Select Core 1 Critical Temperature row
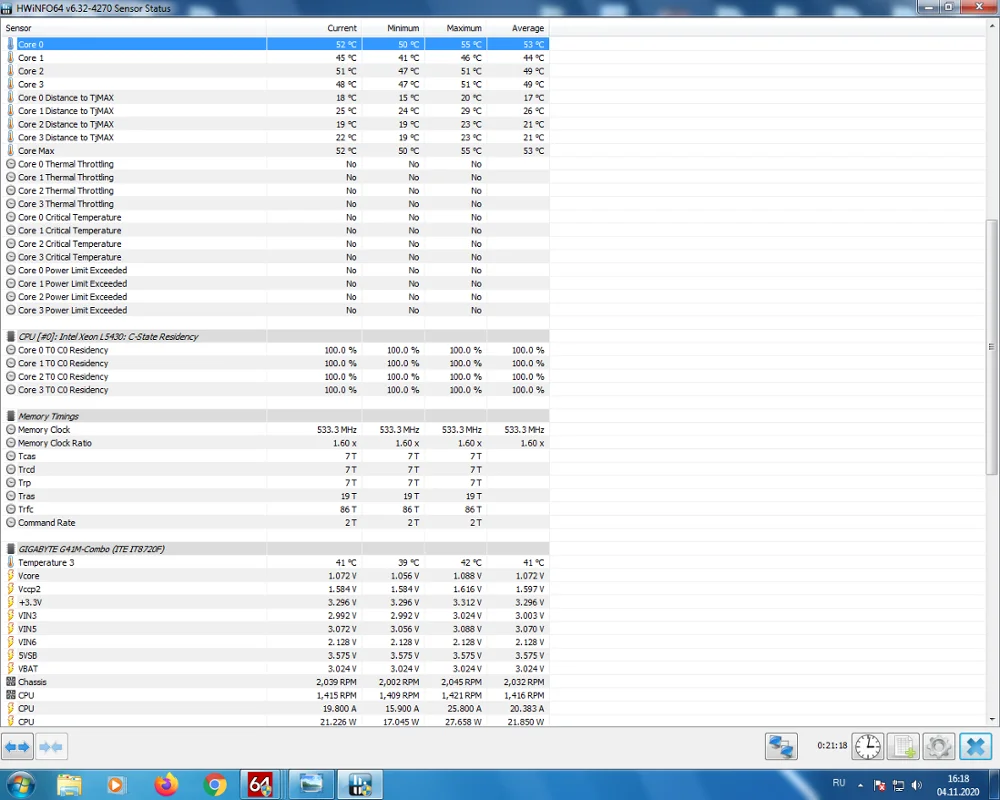1000x800 pixels. [x=275, y=230]
